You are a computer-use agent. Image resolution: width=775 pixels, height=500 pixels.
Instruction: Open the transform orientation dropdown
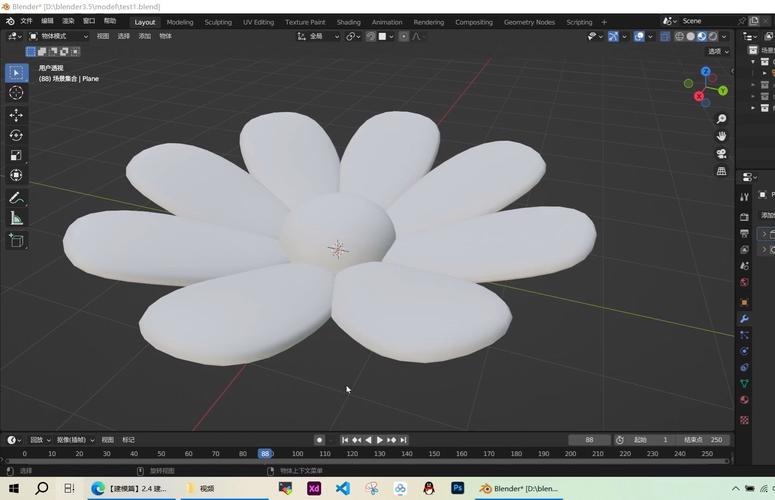pos(319,37)
